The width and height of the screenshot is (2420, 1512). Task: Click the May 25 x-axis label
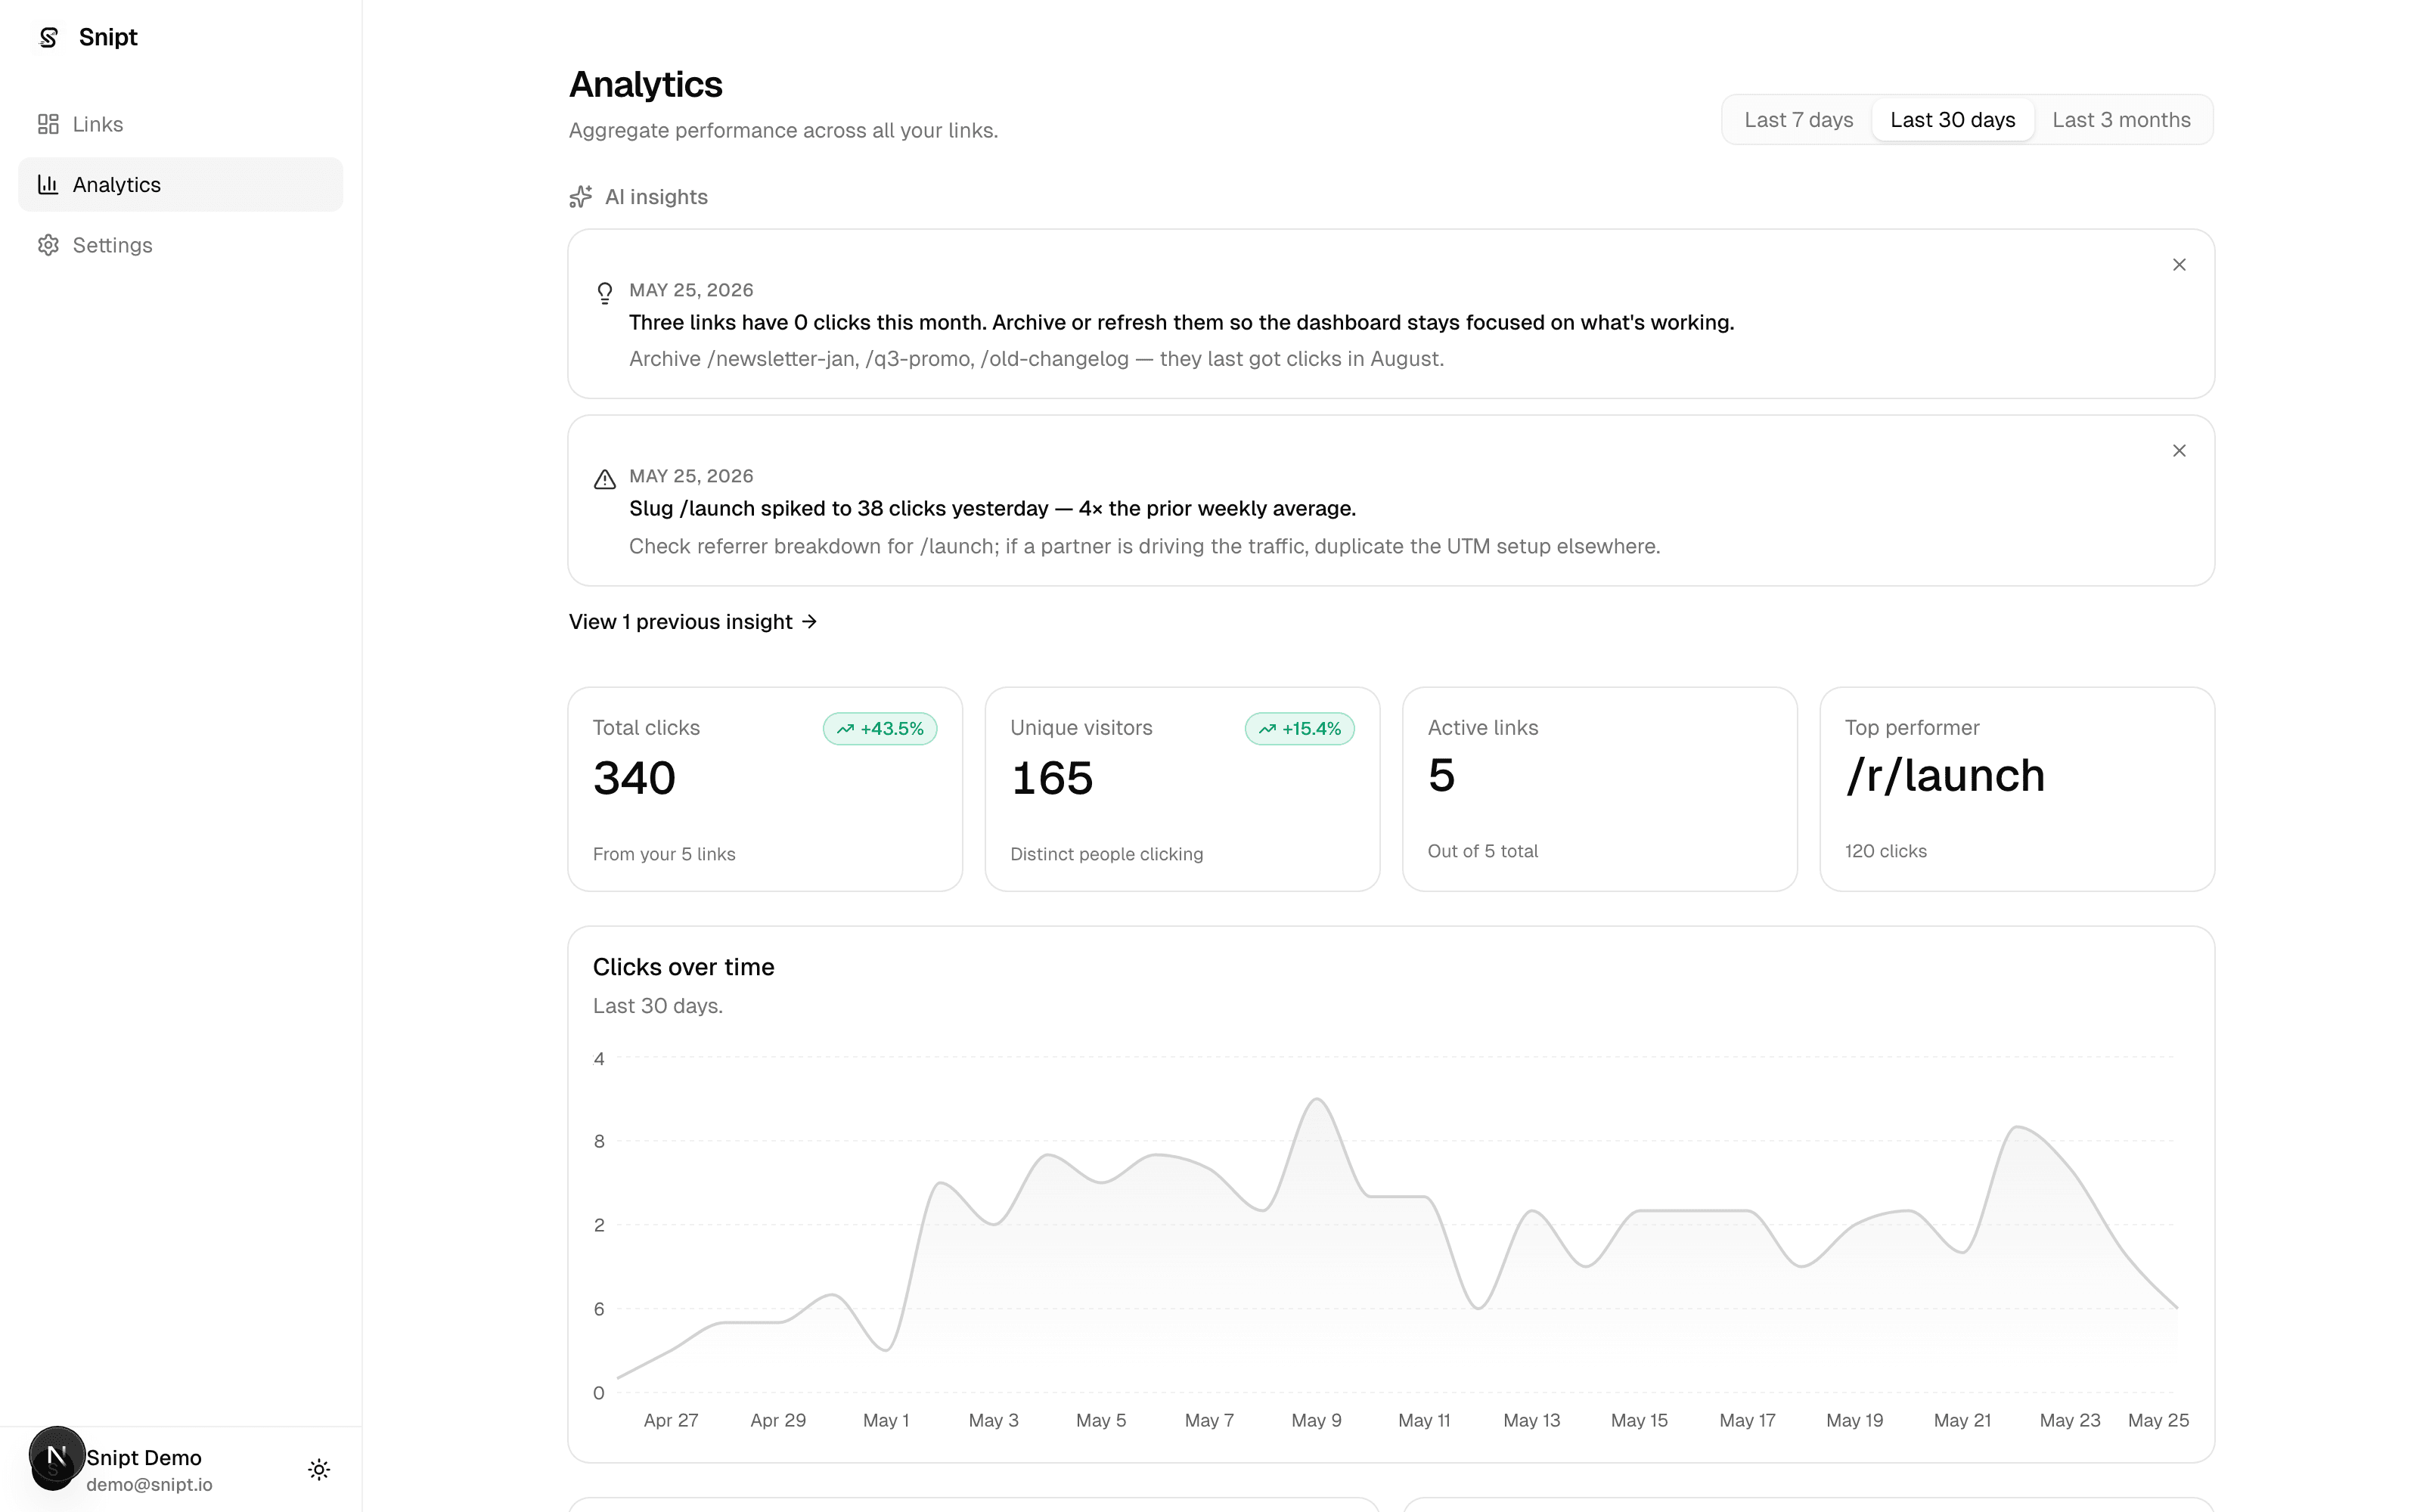pyautogui.click(x=2158, y=1420)
